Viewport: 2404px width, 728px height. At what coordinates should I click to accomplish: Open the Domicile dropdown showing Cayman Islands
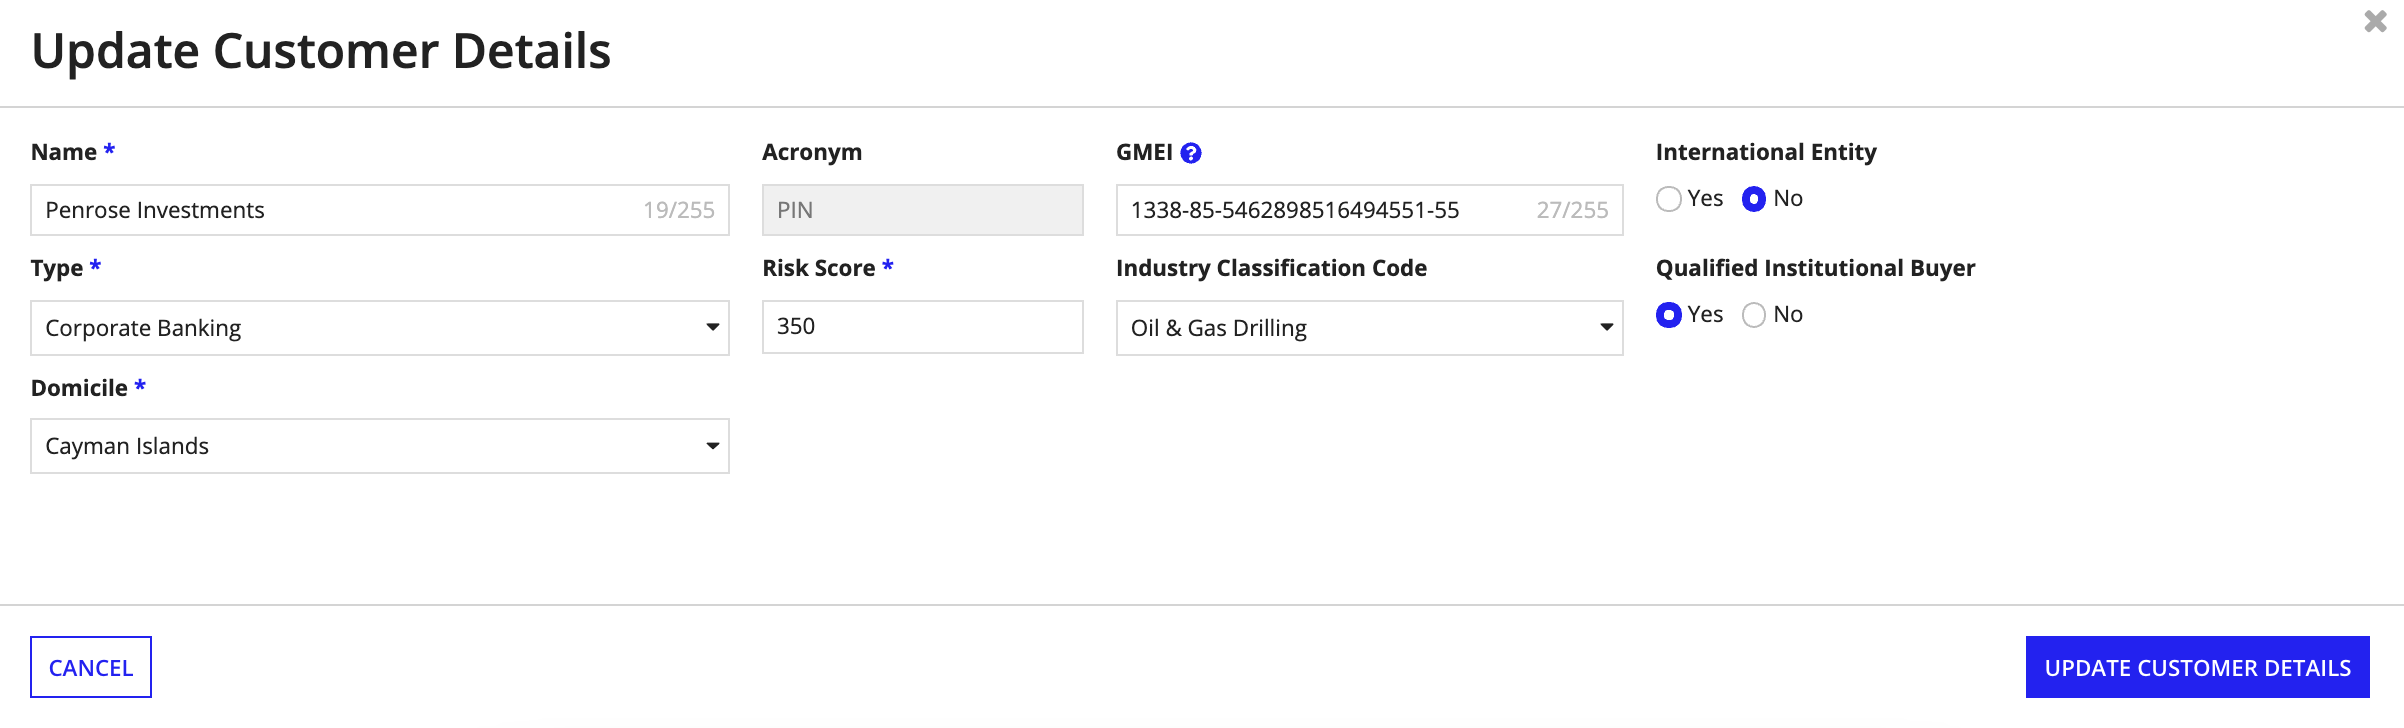point(380,446)
